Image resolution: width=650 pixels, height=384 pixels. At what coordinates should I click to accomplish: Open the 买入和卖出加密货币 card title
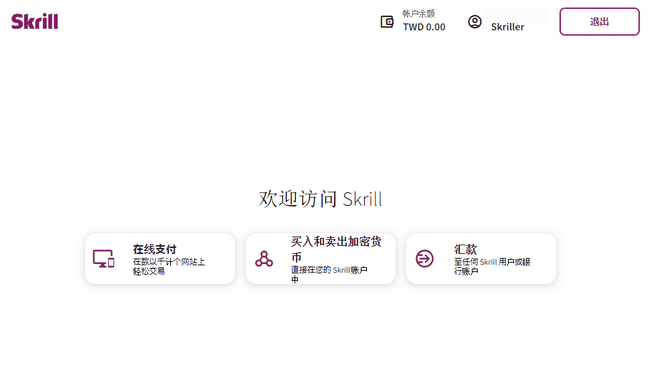[x=336, y=249]
